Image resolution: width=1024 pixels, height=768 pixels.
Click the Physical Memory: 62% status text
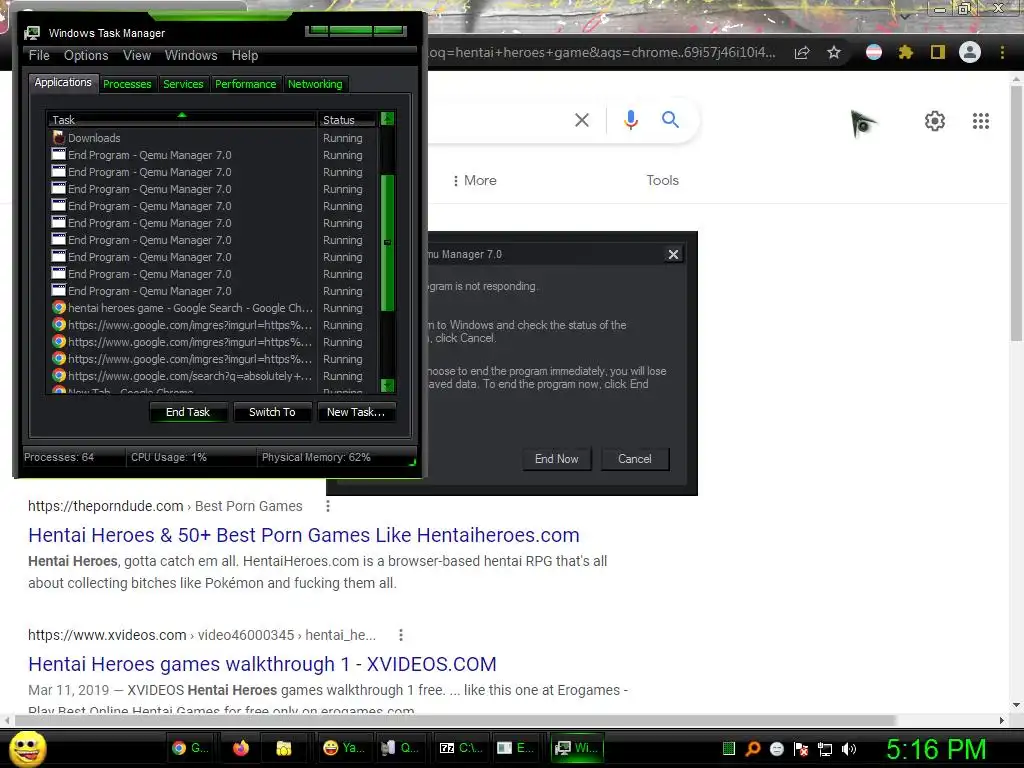click(316, 457)
